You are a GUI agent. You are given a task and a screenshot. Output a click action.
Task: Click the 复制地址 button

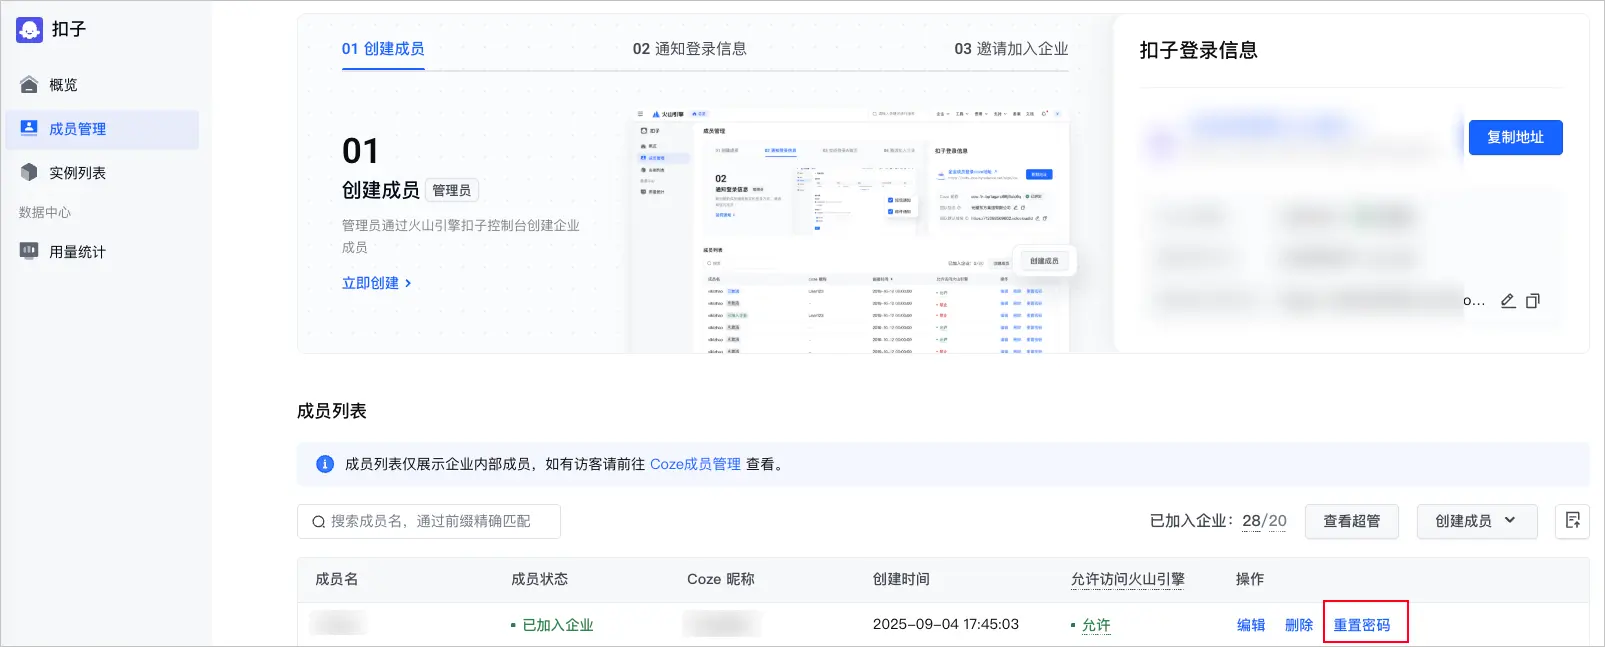1515,137
